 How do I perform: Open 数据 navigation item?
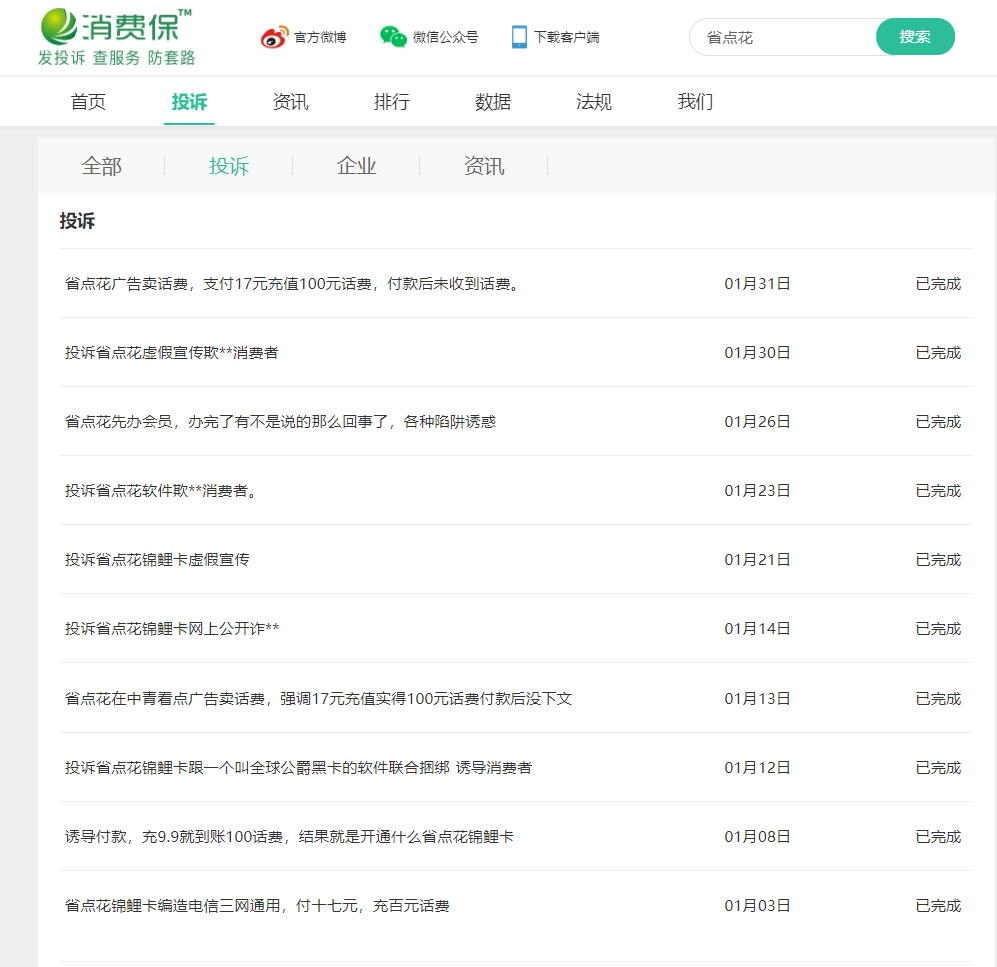(493, 102)
